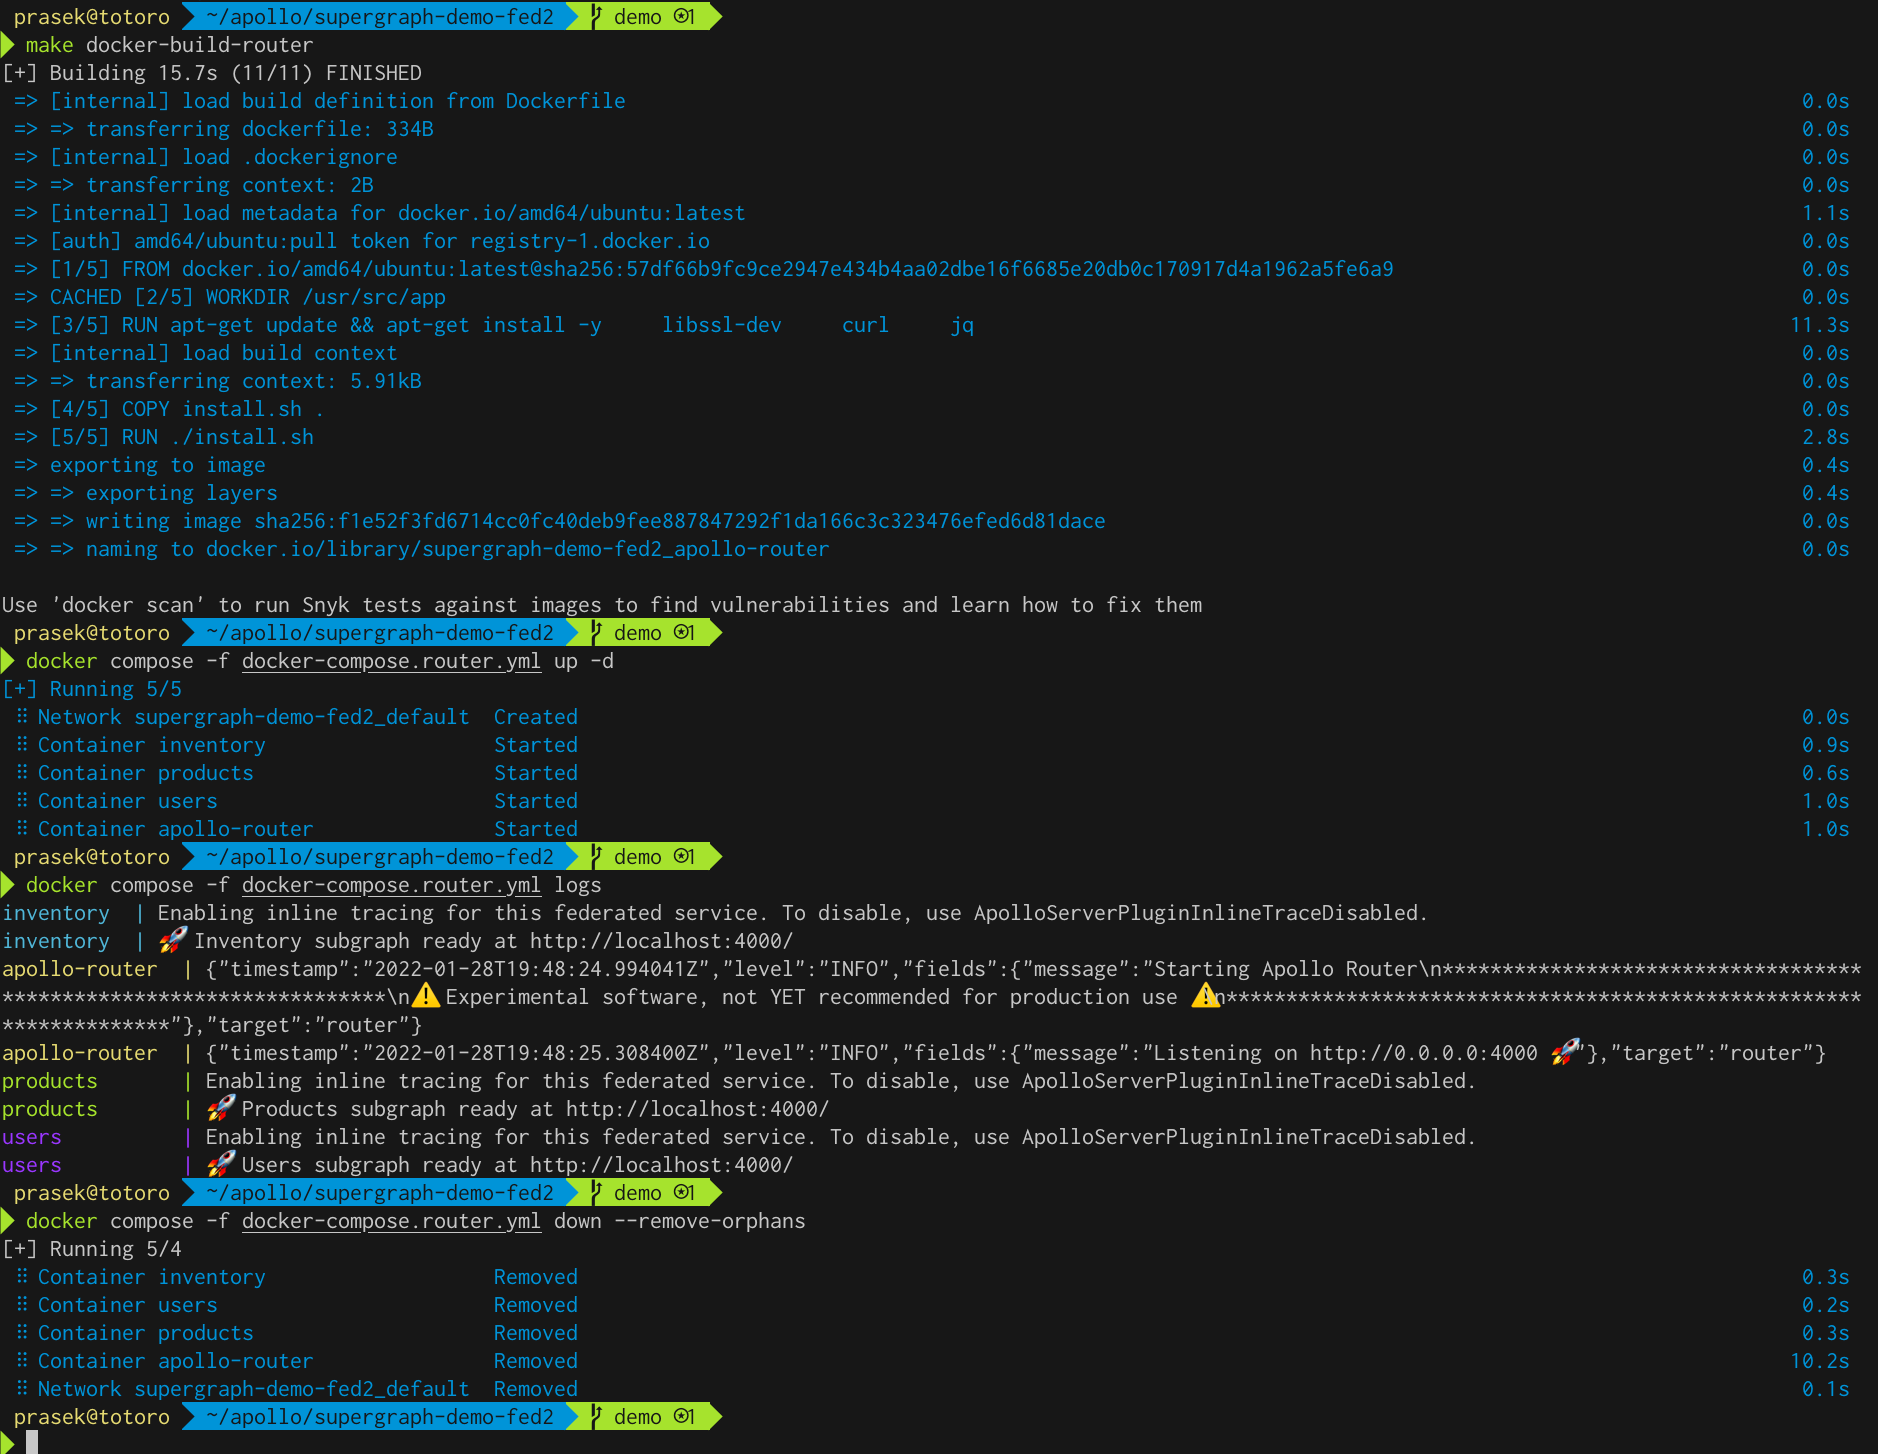This screenshot has width=1878, height=1454.
Task: Open http://0.0.0.0:4000 link in Listening message
Action: pyautogui.click(x=1423, y=1053)
